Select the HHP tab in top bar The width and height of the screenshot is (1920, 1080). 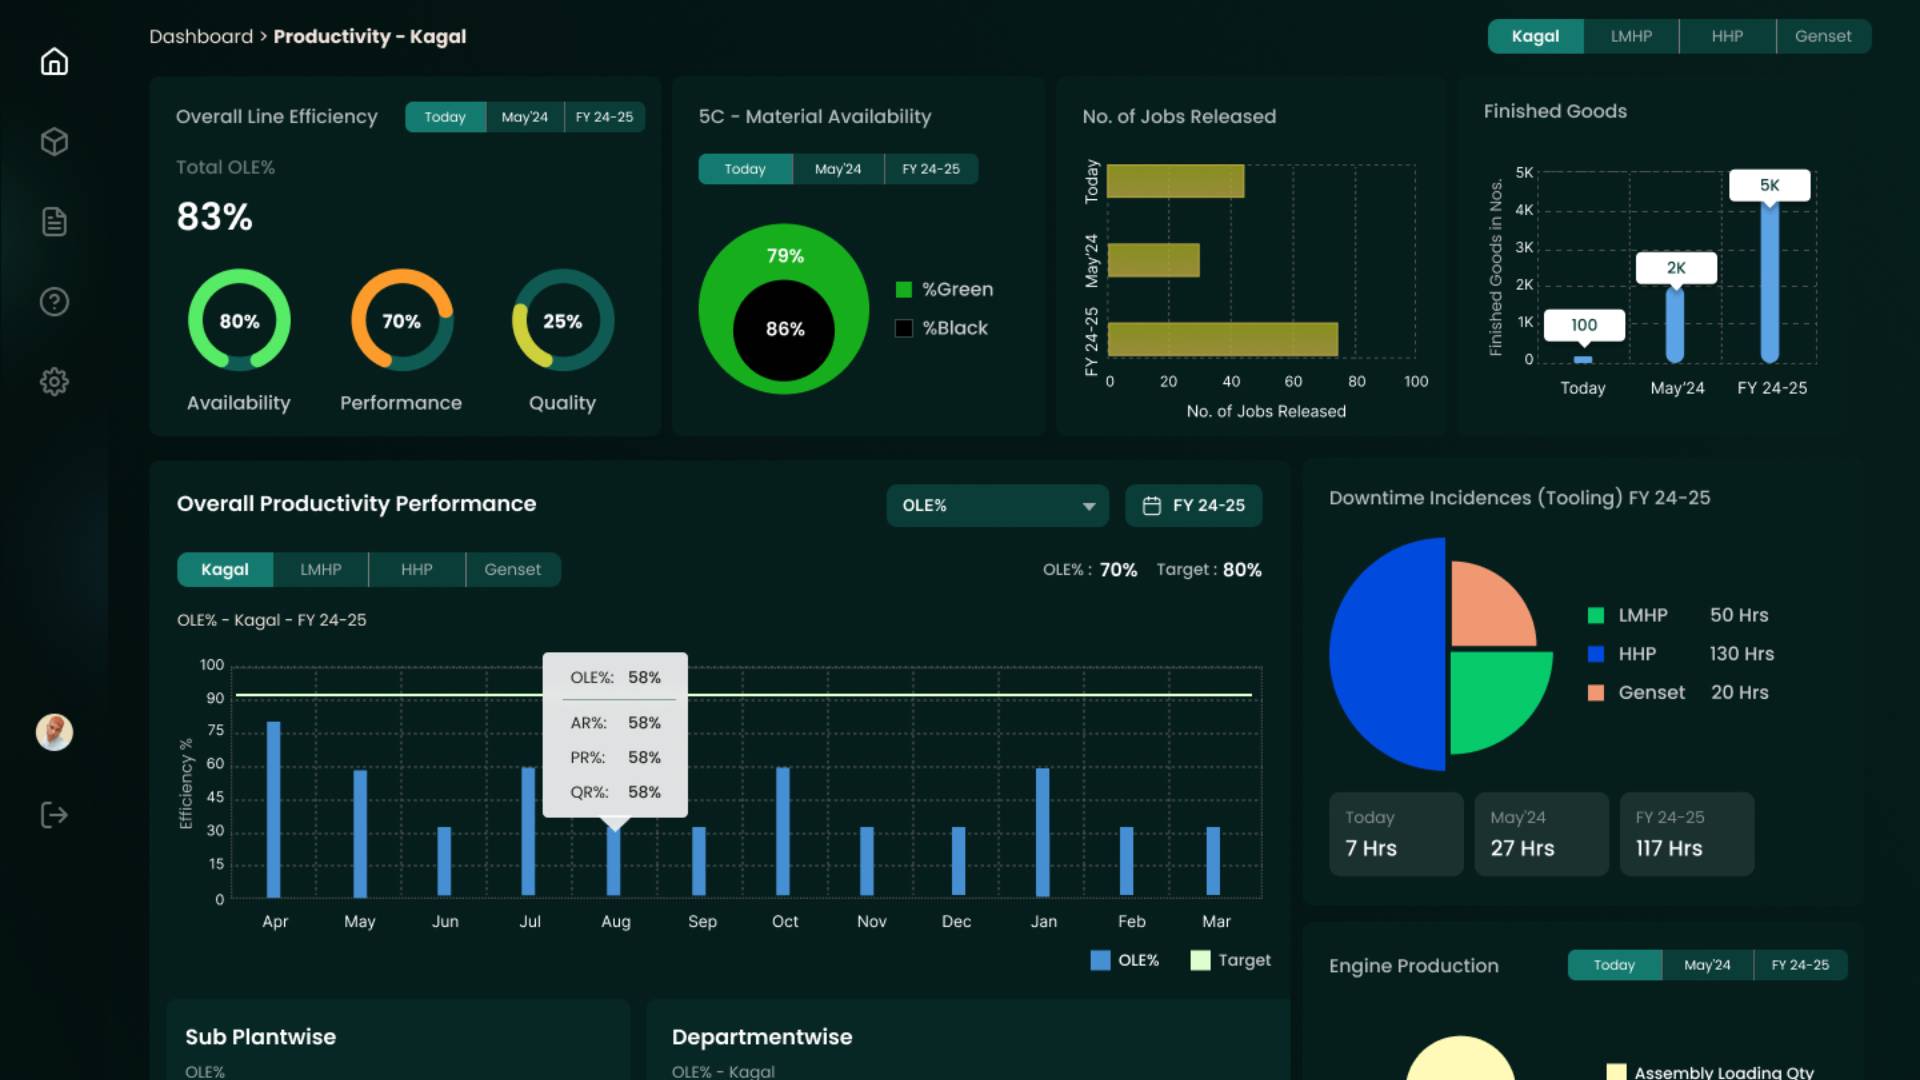coord(1727,36)
